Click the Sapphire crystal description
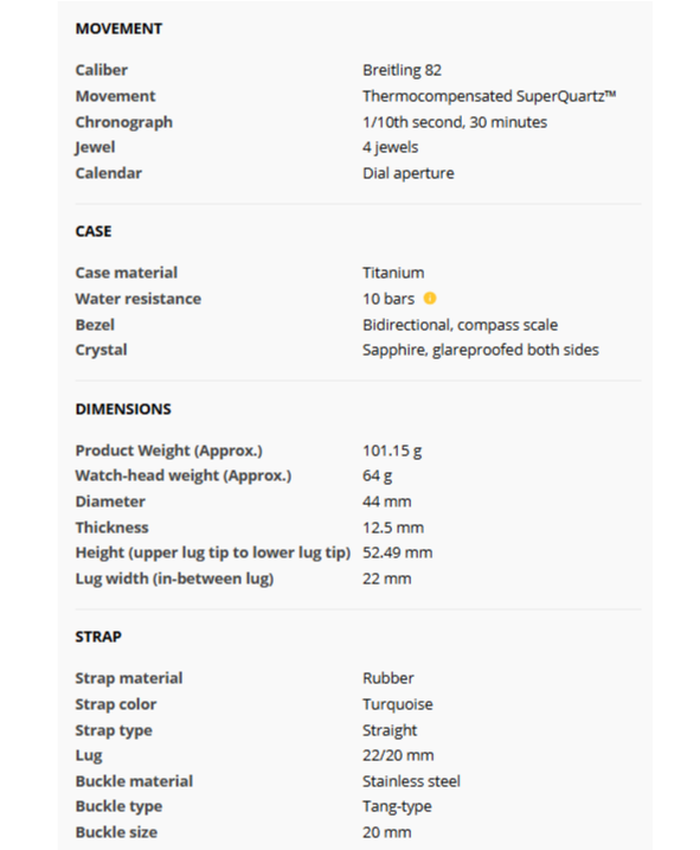This screenshot has height=850, width=700. click(480, 350)
